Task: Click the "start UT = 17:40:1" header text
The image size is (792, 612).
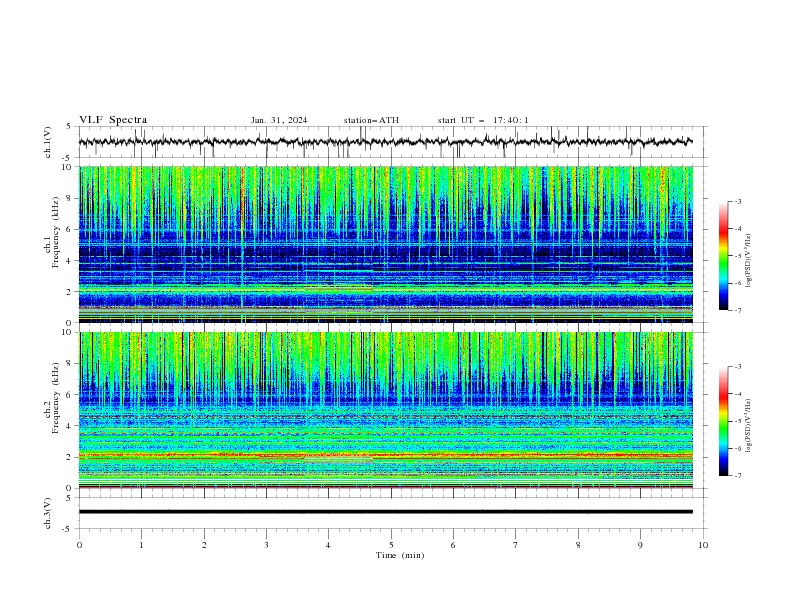Action: pos(483,120)
